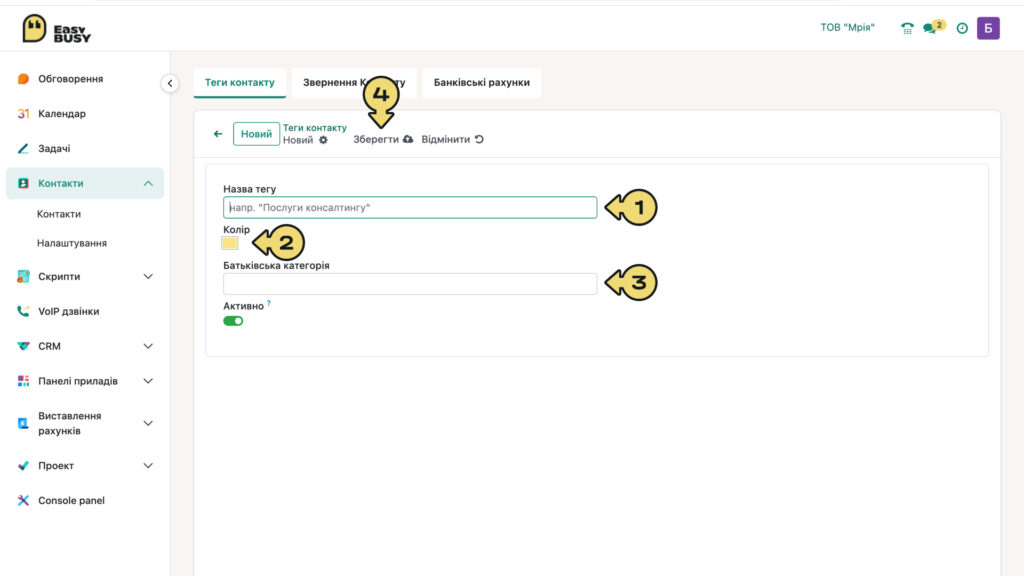
Task: Switch to the Банківські рахунки tab
Action: click(x=482, y=82)
